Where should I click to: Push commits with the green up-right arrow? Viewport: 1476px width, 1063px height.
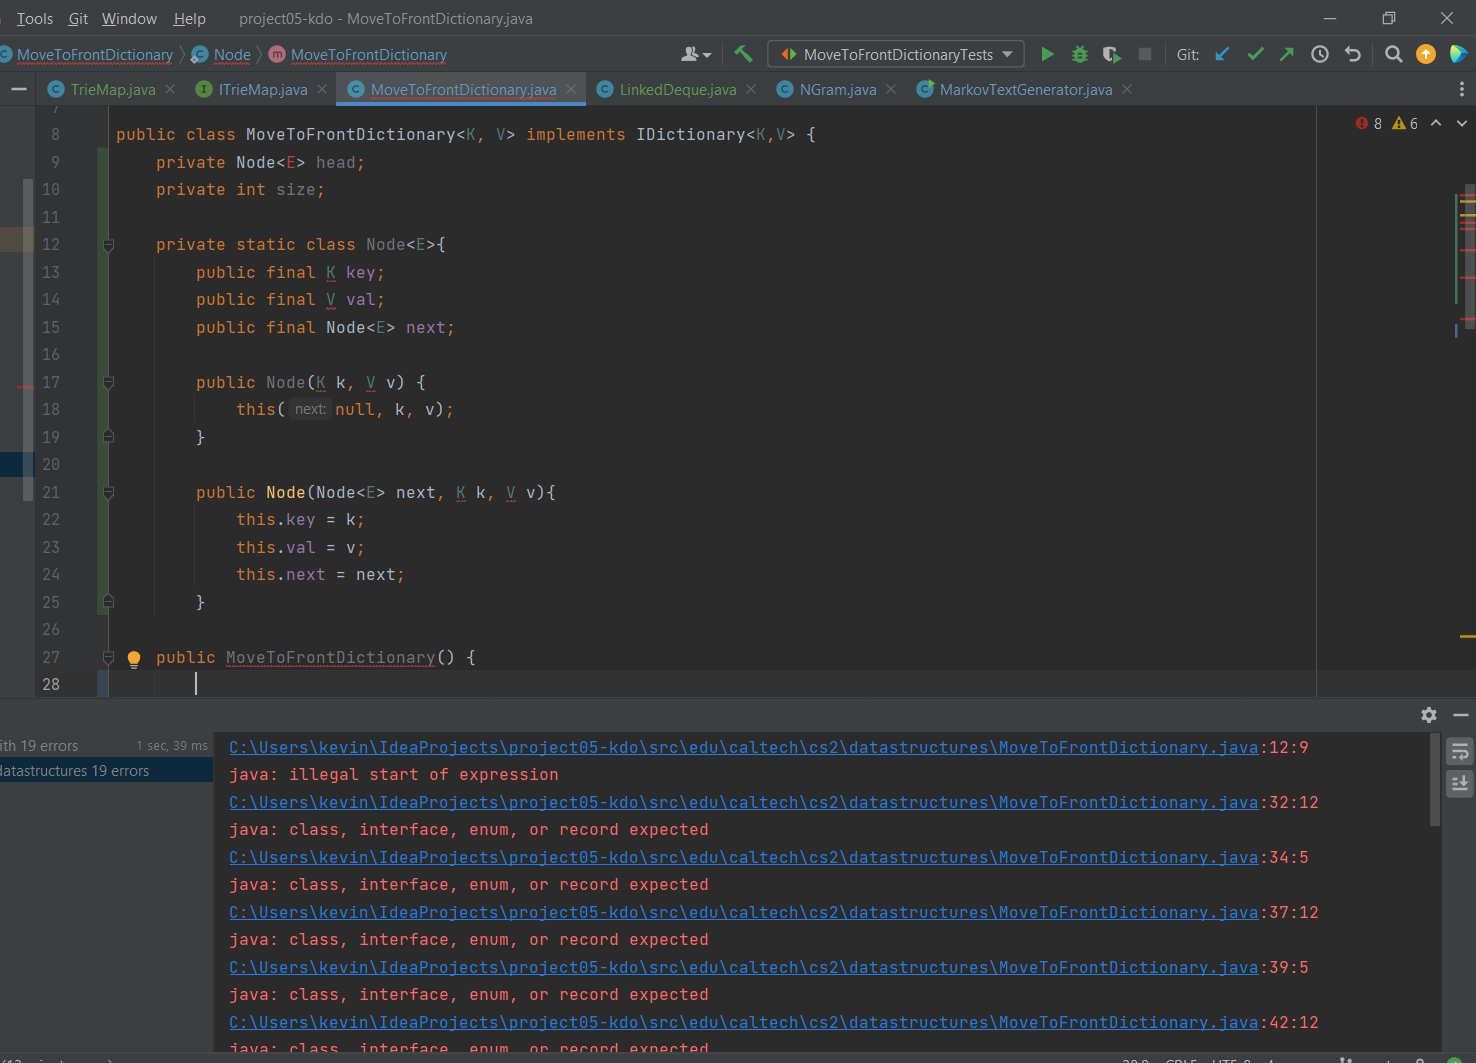(1287, 55)
